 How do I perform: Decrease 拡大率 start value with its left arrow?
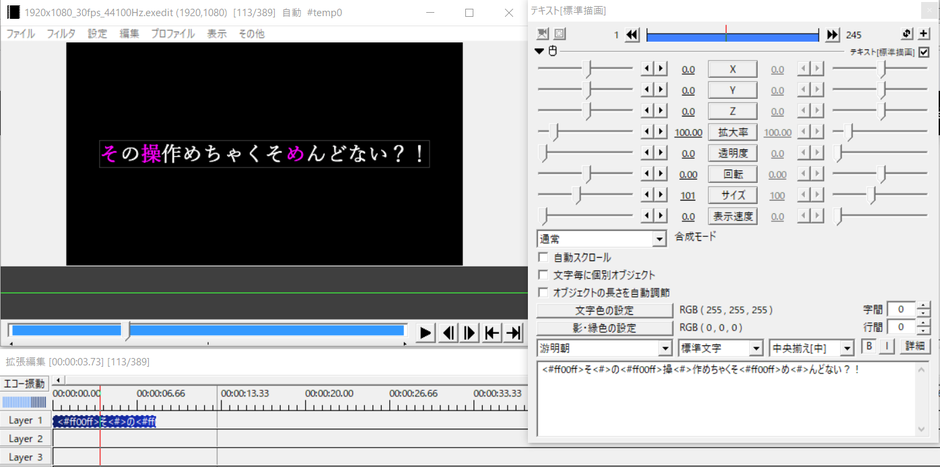coord(647,132)
